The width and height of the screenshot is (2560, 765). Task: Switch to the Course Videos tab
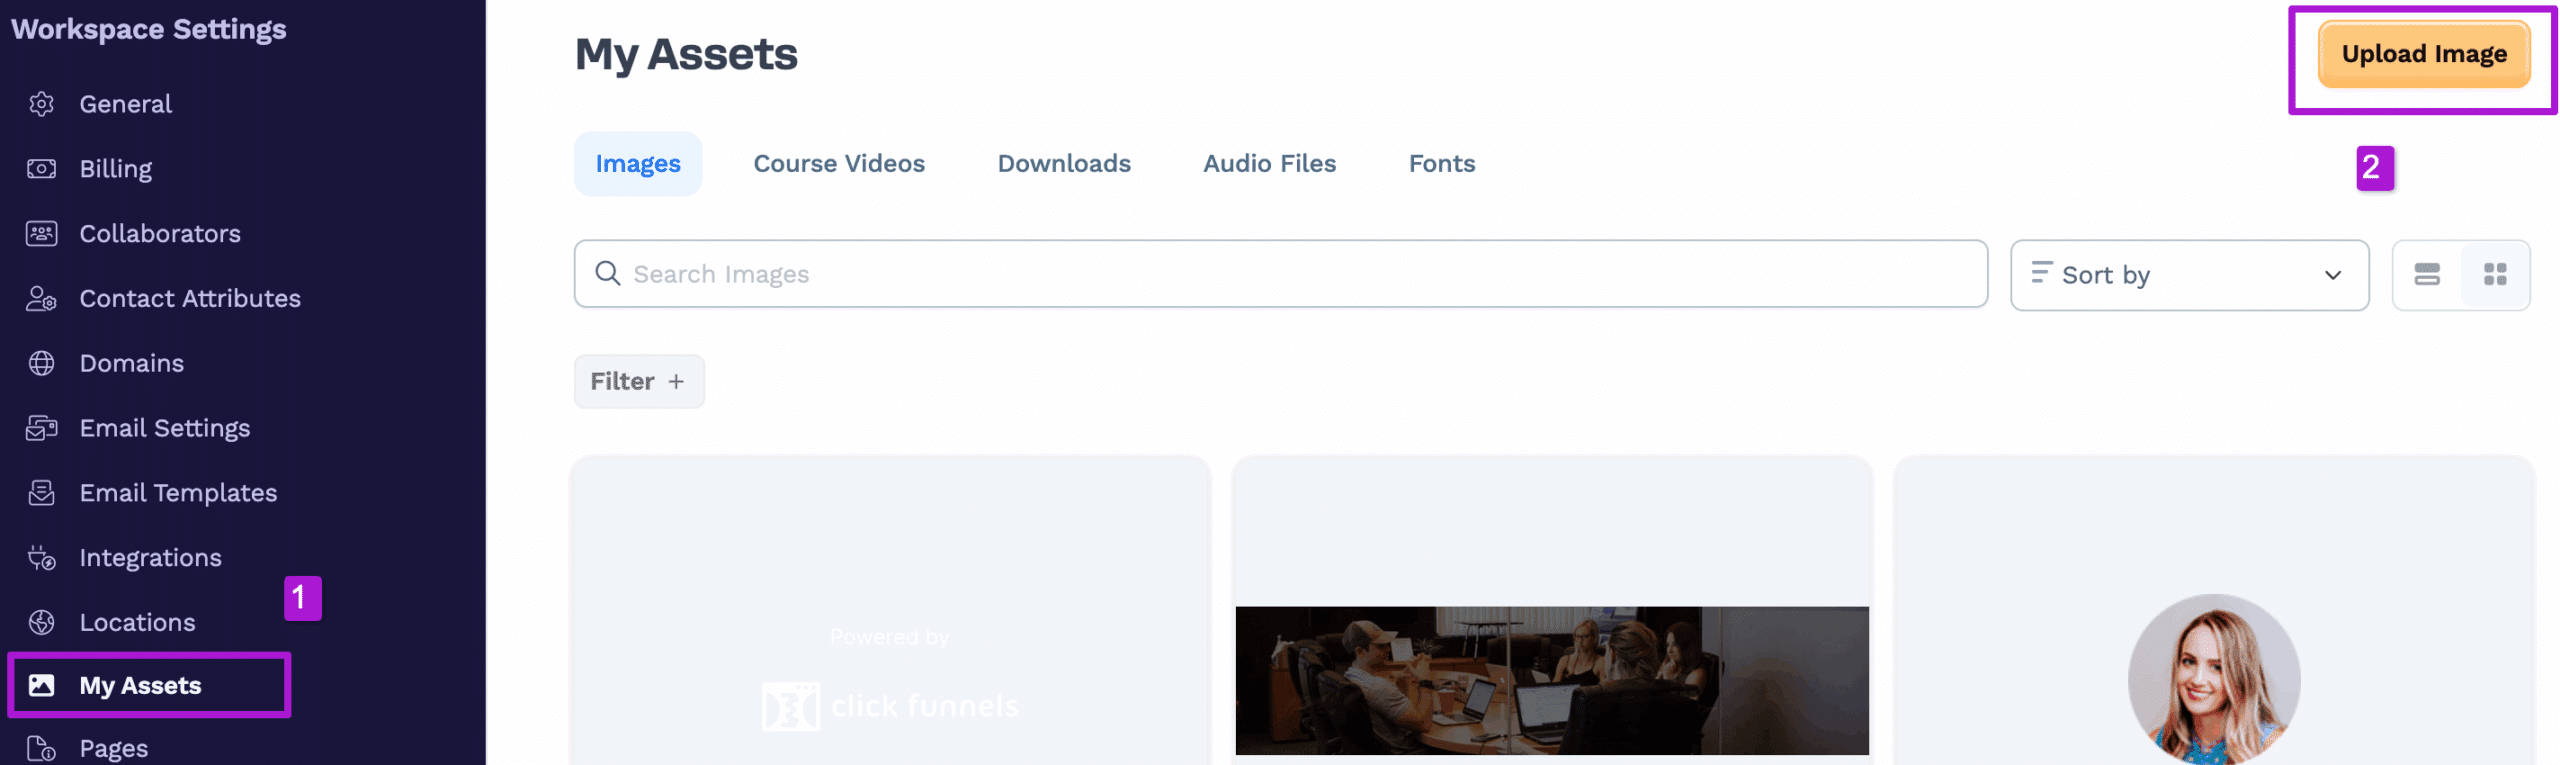(x=839, y=163)
